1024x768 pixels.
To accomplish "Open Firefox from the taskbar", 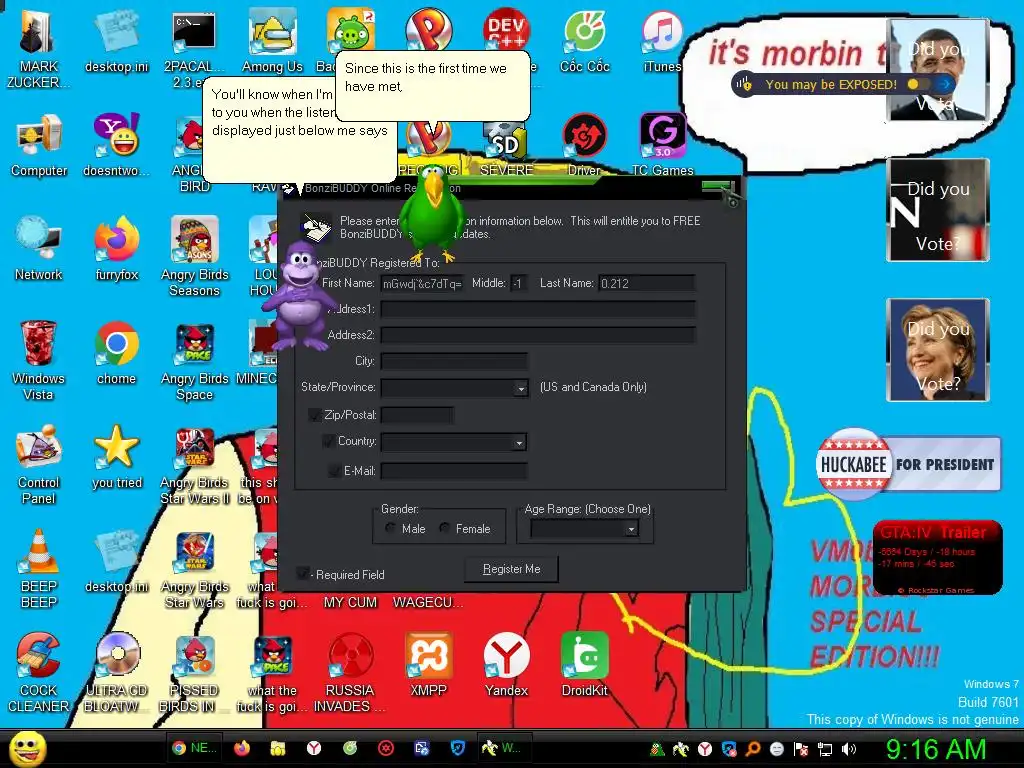I will tap(242, 748).
